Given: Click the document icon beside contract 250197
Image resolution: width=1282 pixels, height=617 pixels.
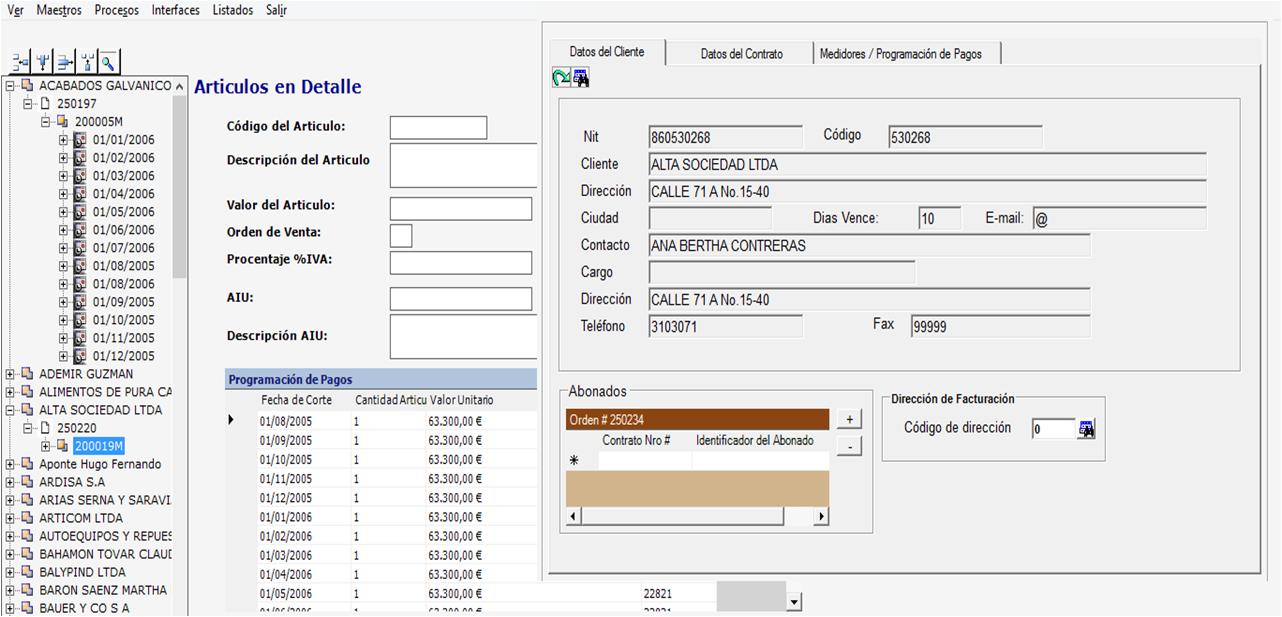Looking at the screenshot, I should coord(45,104).
